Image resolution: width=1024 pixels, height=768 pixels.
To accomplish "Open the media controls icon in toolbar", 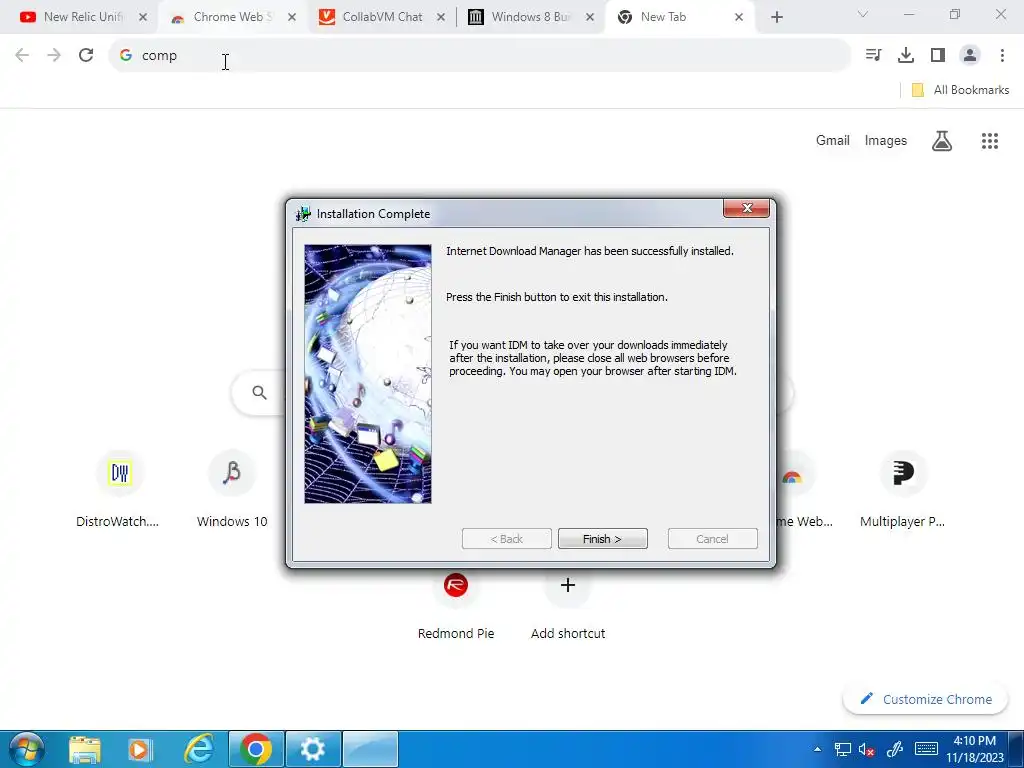I will (873, 56).
